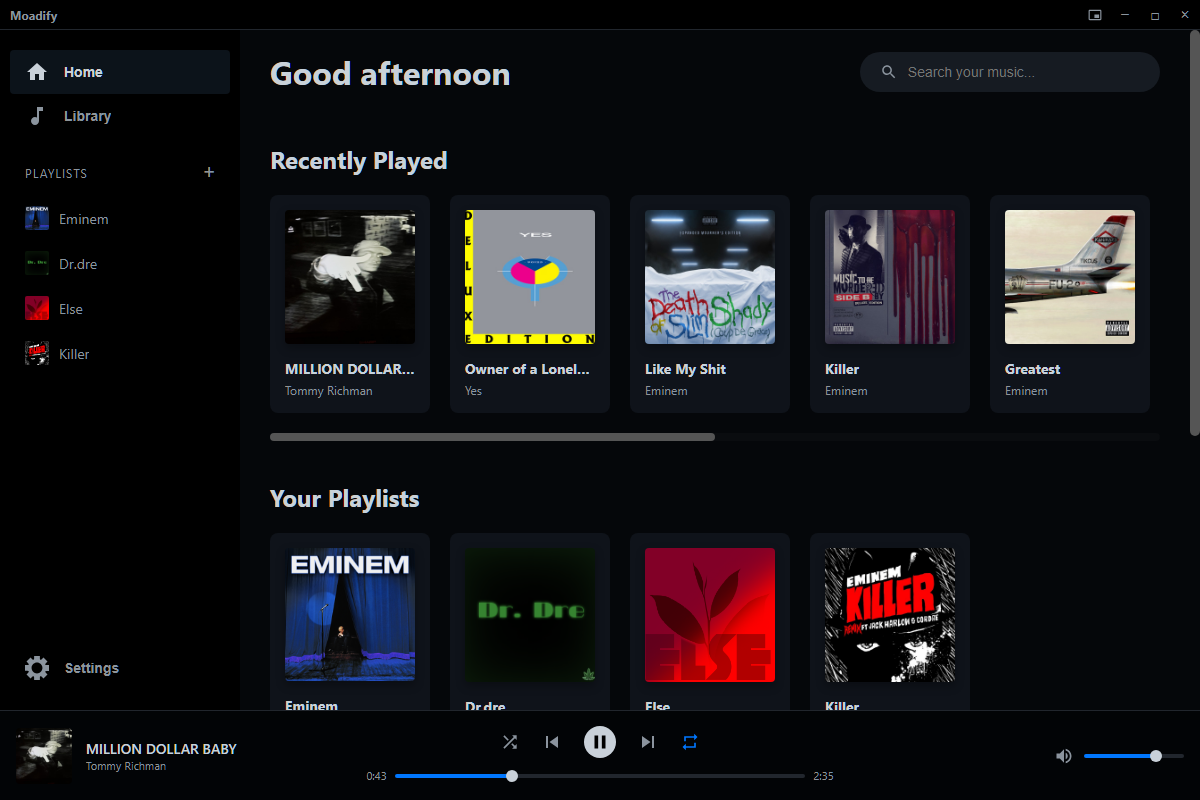Click 'Eminem' artist under Greatest card

click(x=1026, y=391)
